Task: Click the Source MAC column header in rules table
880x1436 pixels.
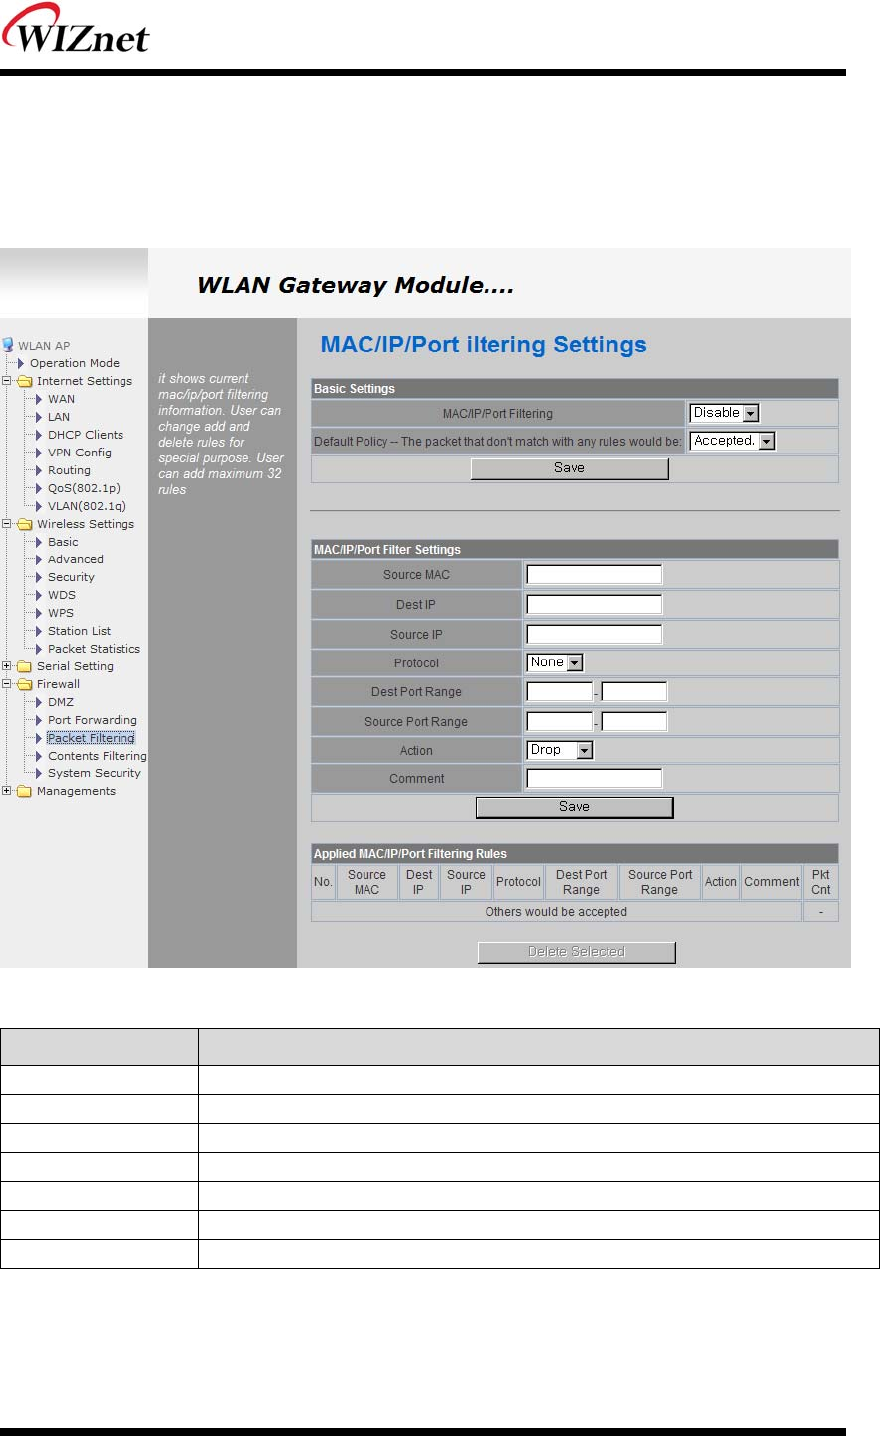Action: point(367,882)
